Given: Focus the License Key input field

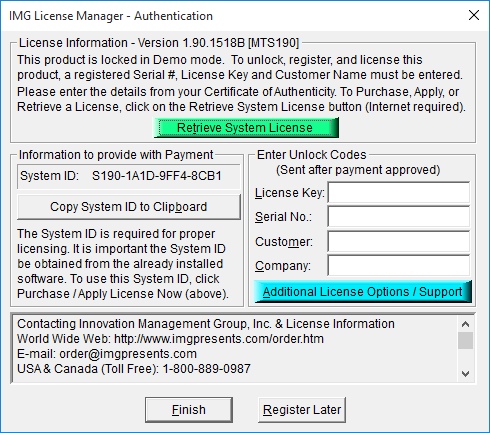Looking at the screenshot, I should (x=399, y=192).
